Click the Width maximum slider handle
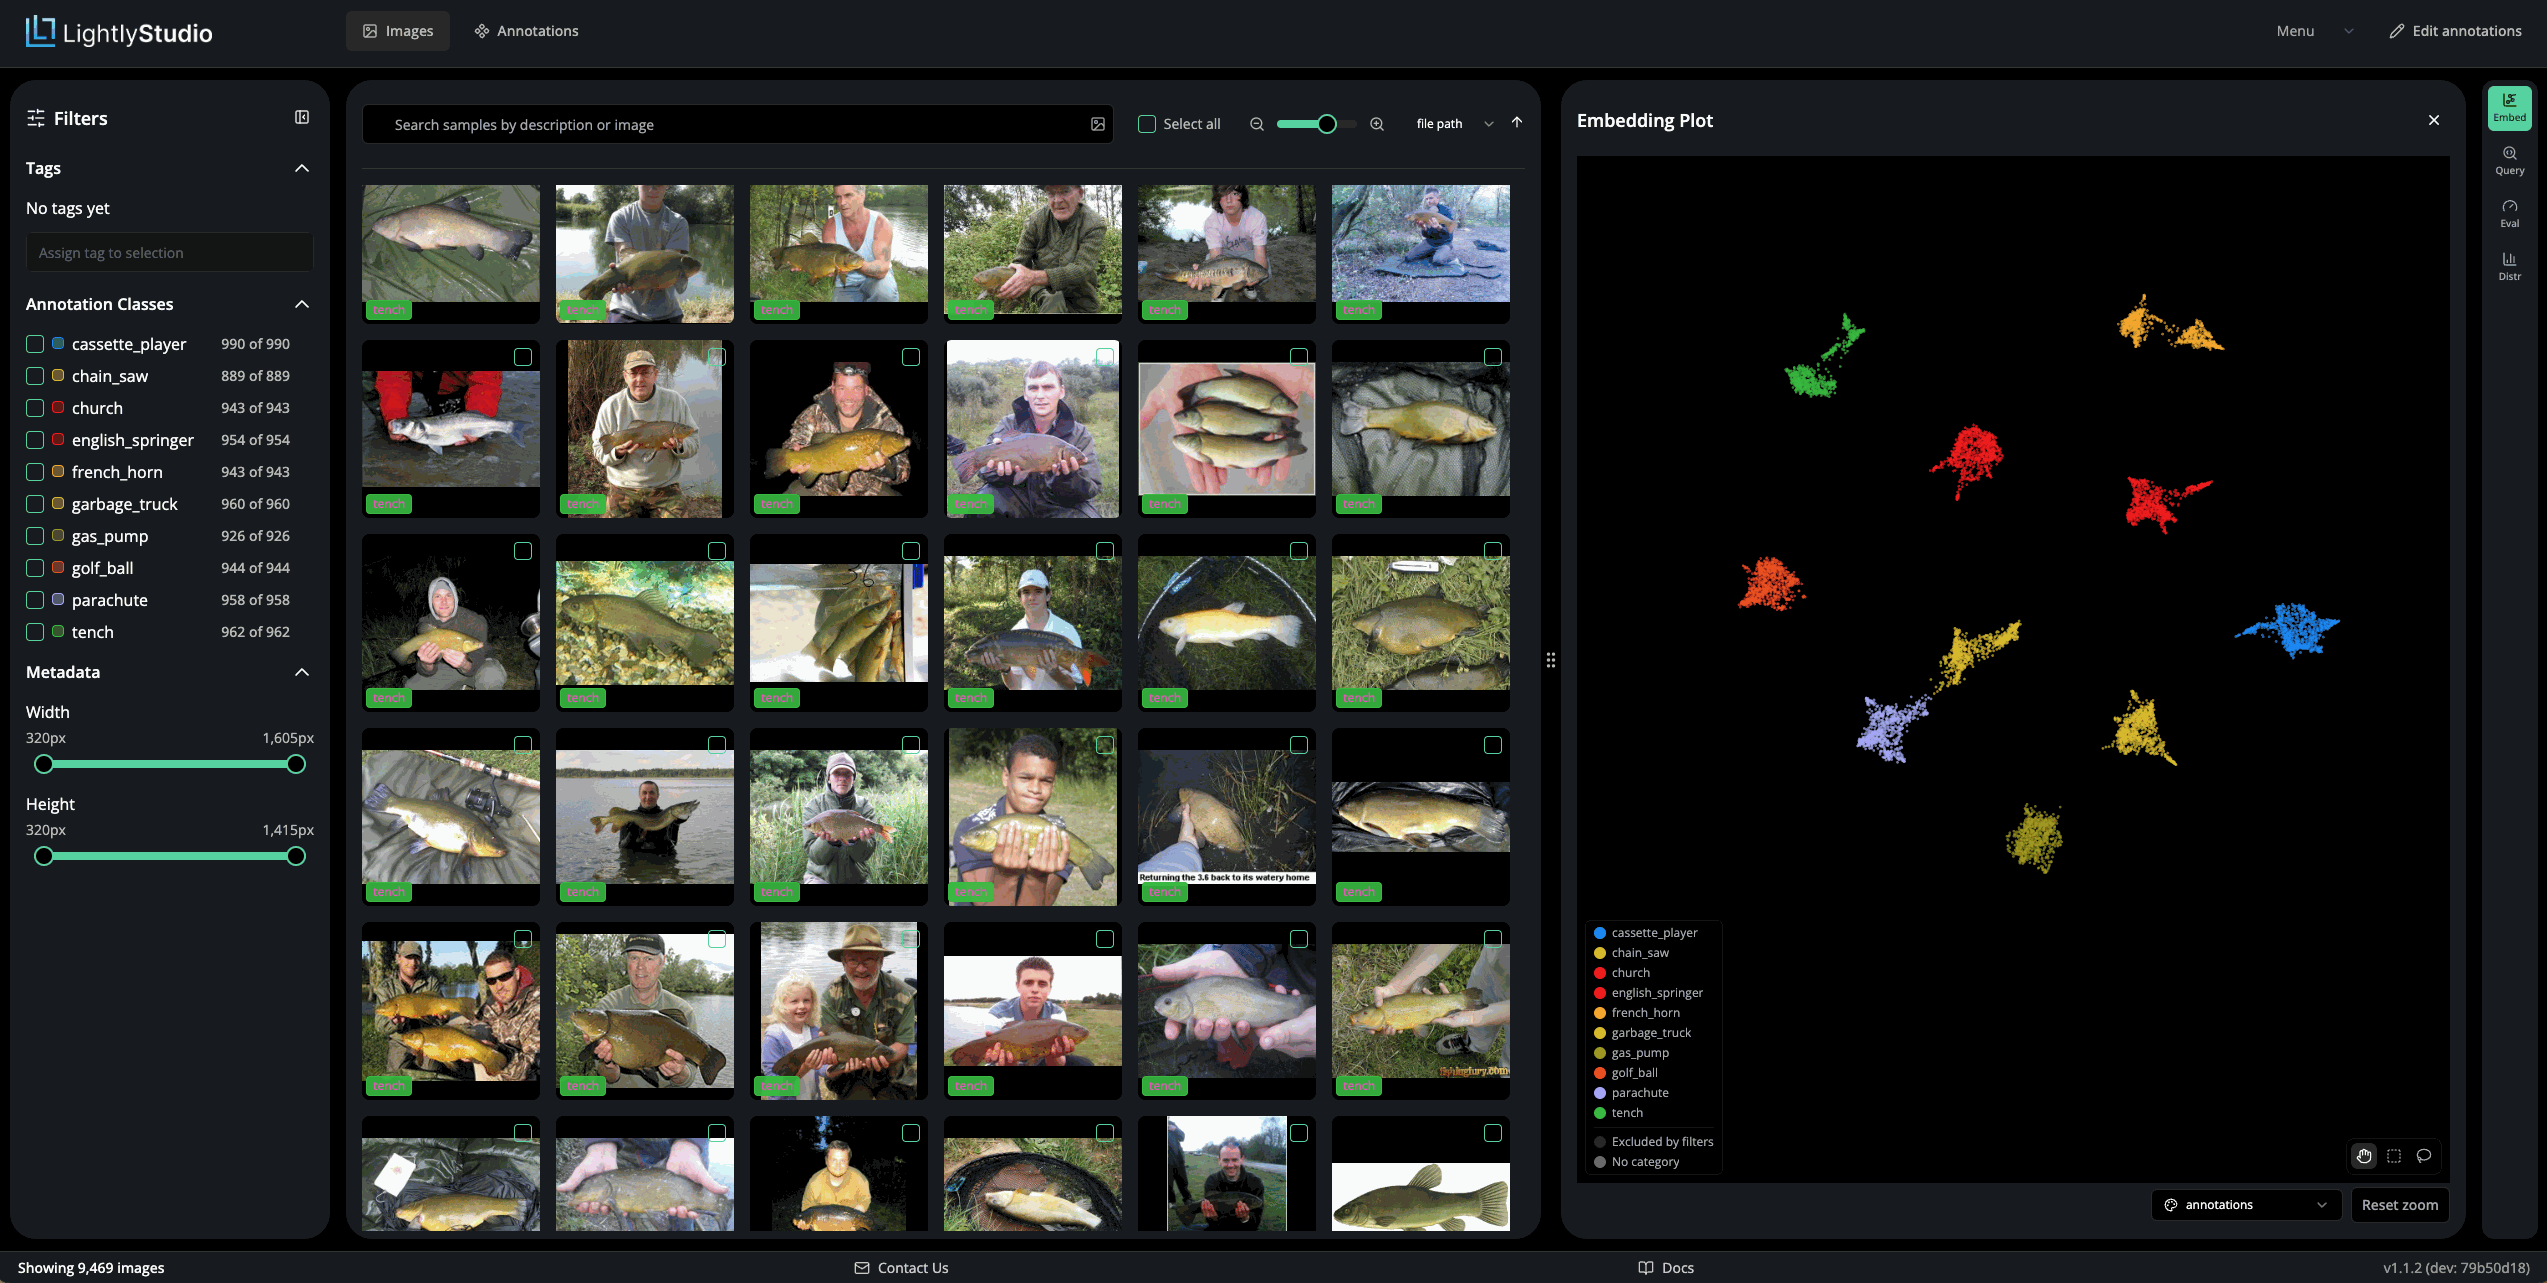The width and height of the screenshot is (2547, 1283). pyautogui.click(x=296, y=764)
